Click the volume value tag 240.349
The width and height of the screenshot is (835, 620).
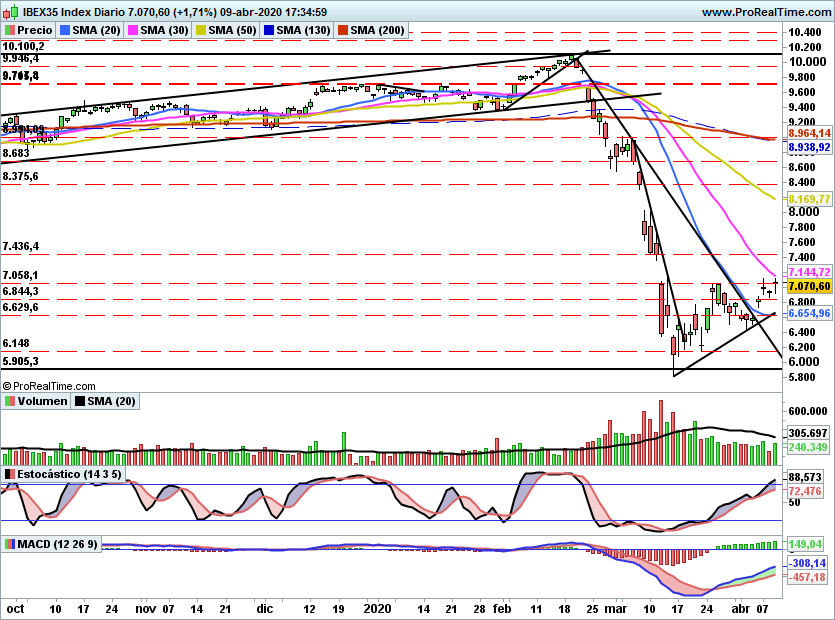click(x=808, y=447)
